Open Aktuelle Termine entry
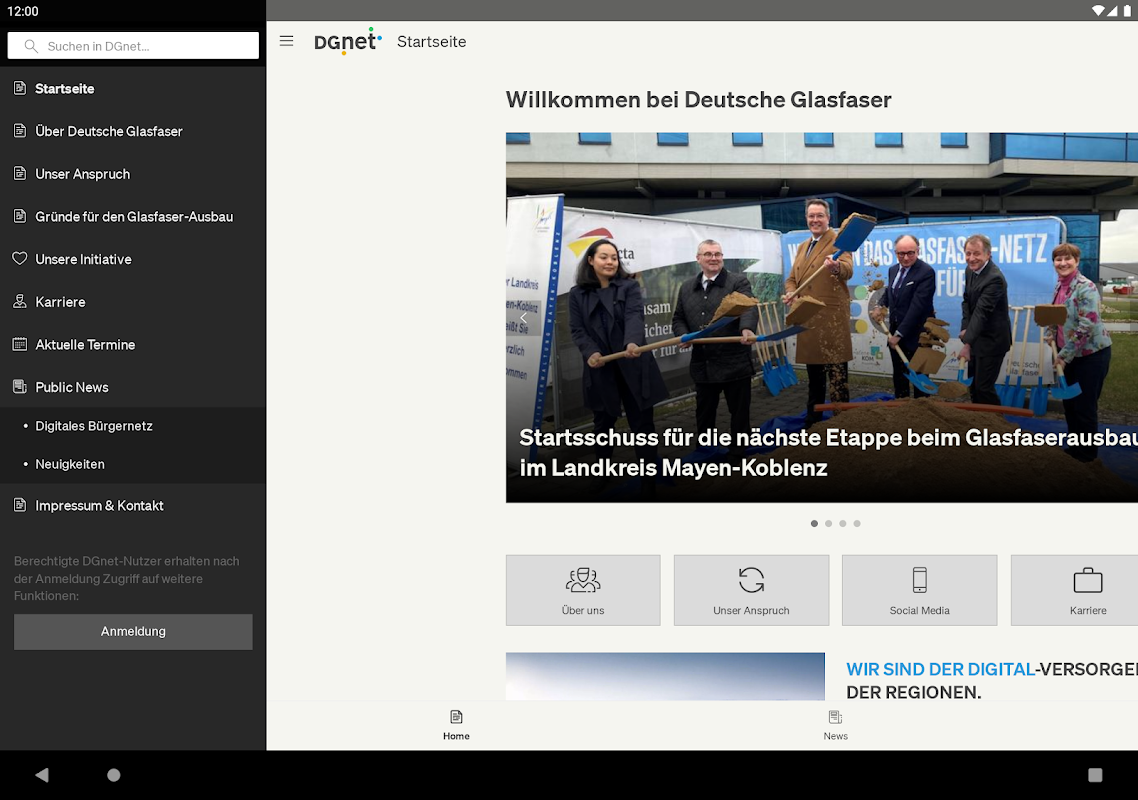The width and height of the screenshot is (1138, 800). tap(133, 345)
